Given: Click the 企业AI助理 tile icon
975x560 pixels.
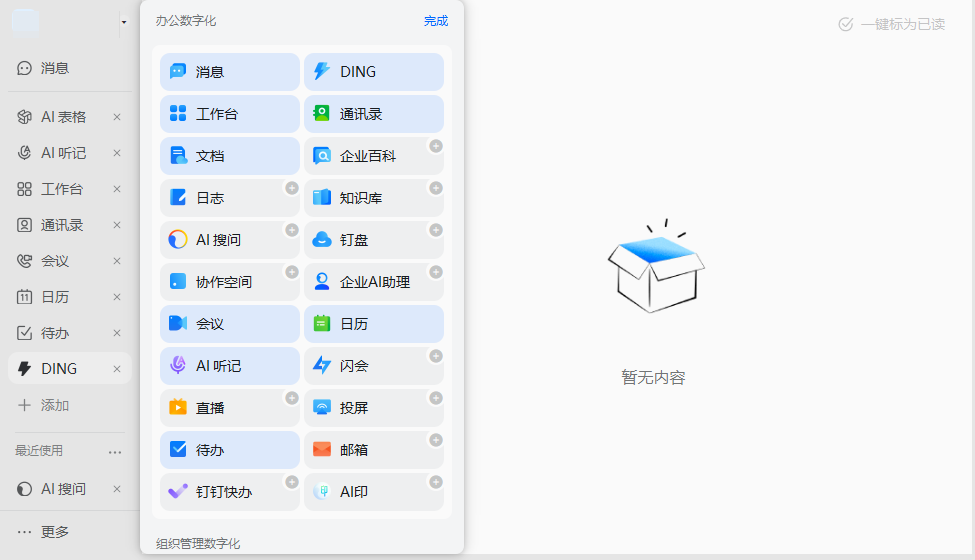Looking at the screenshot, I should pyautogui.click(x=321, y=282).
